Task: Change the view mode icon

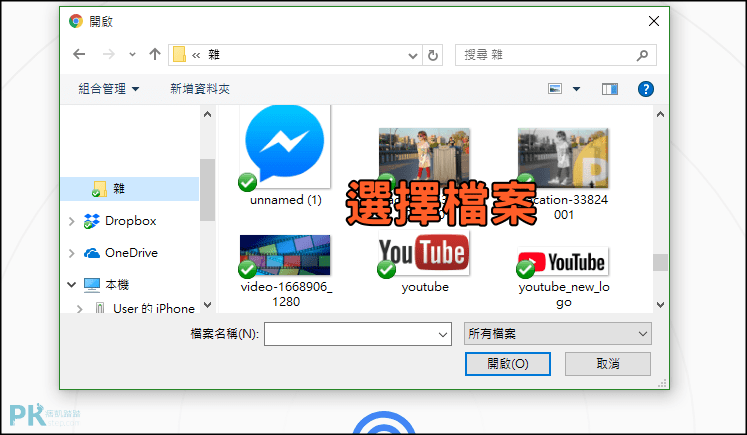Action: (x=555, y=89)
